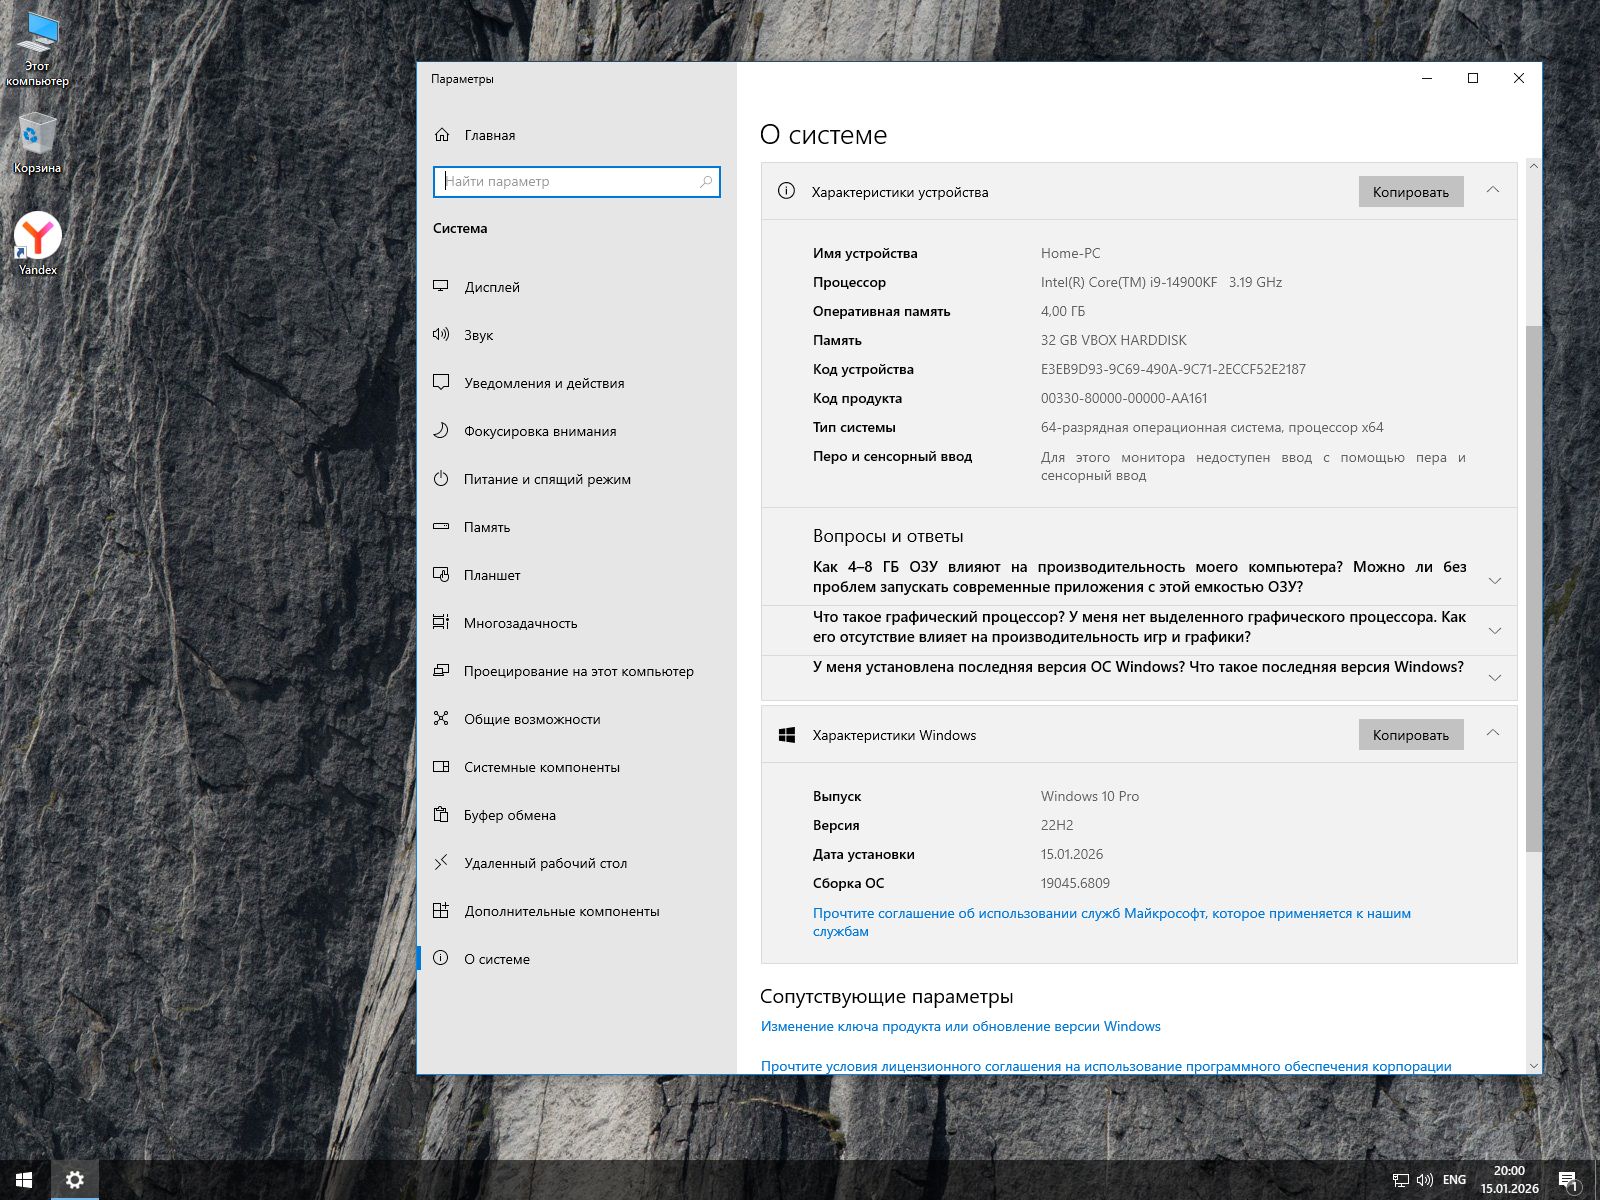Open Yandex browser desktop shortcut

(x=38, y=237)
